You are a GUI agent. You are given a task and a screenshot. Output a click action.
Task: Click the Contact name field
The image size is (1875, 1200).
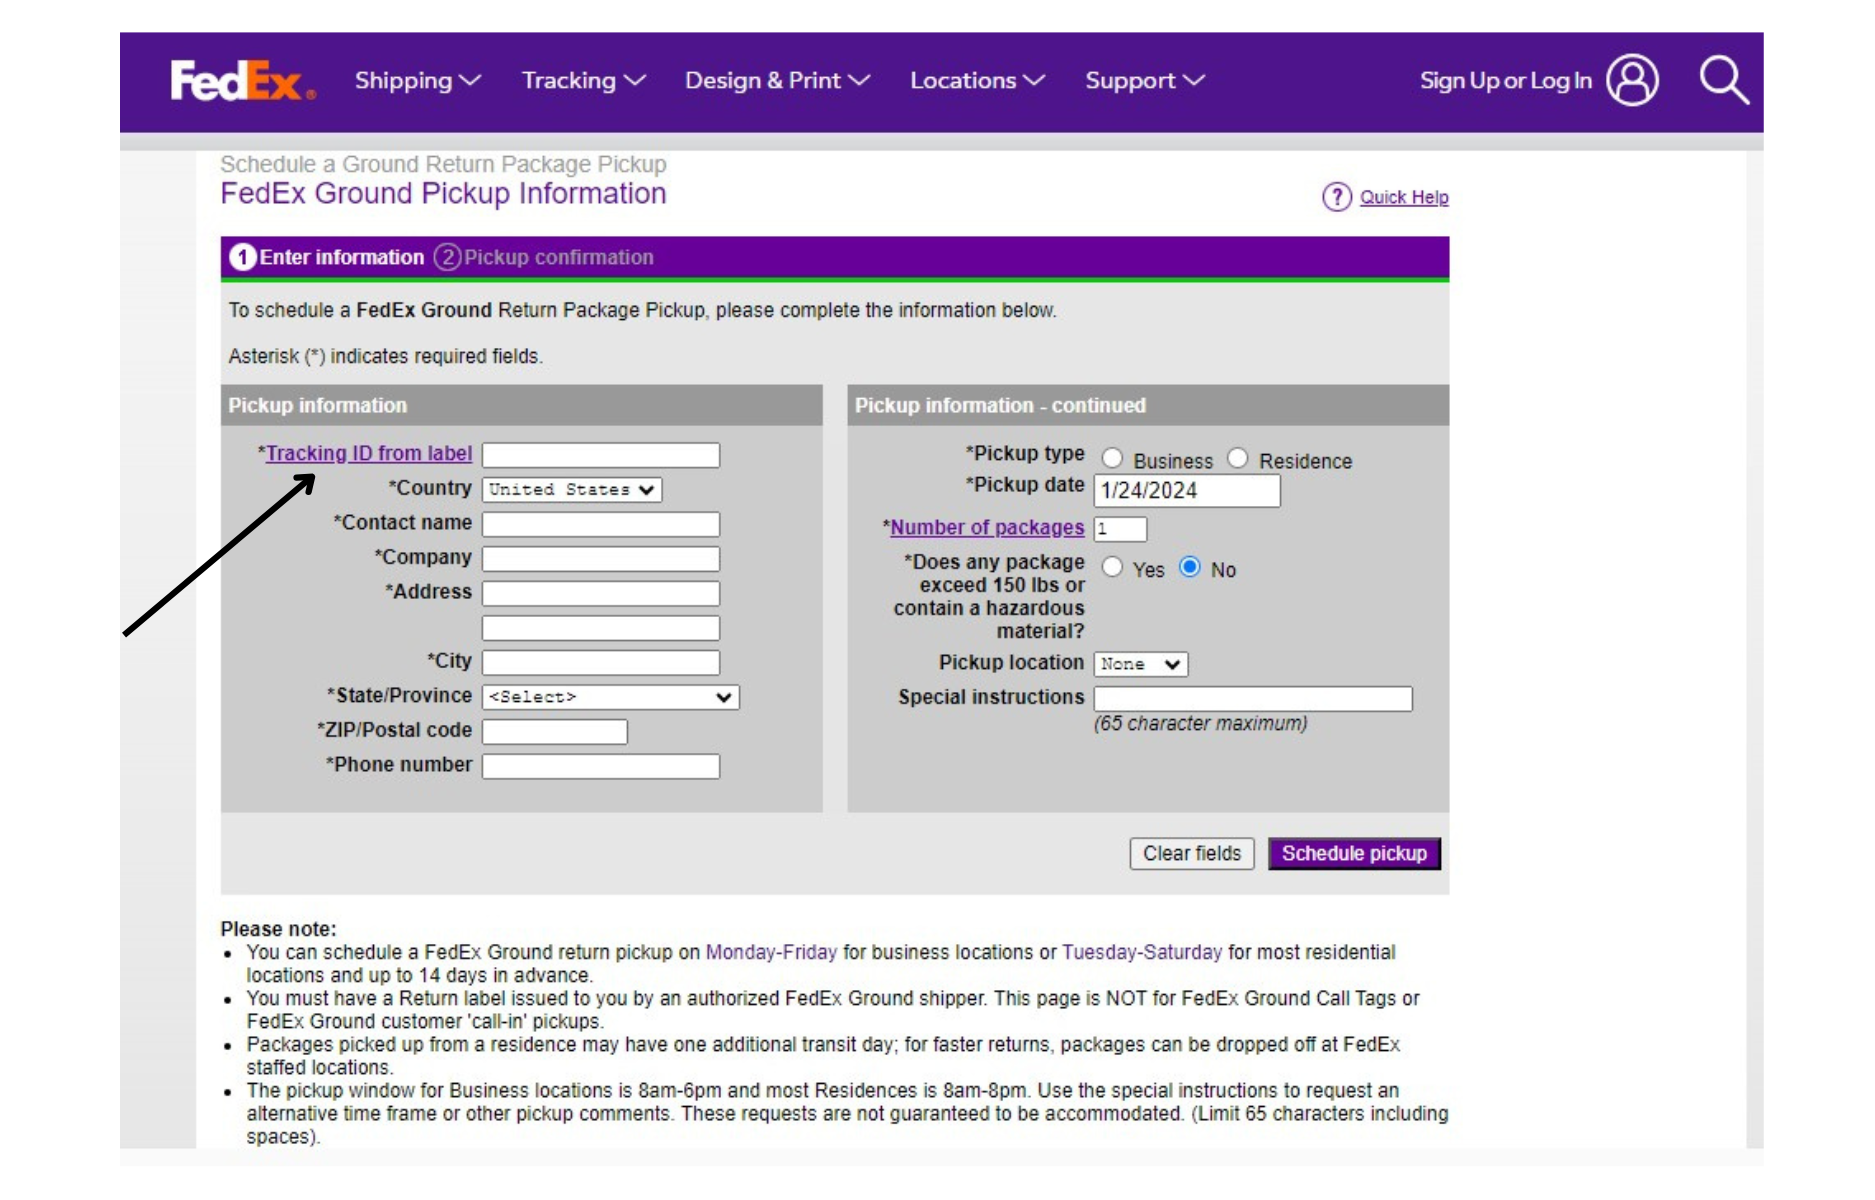pyautogui.click(x=601, y=524)
